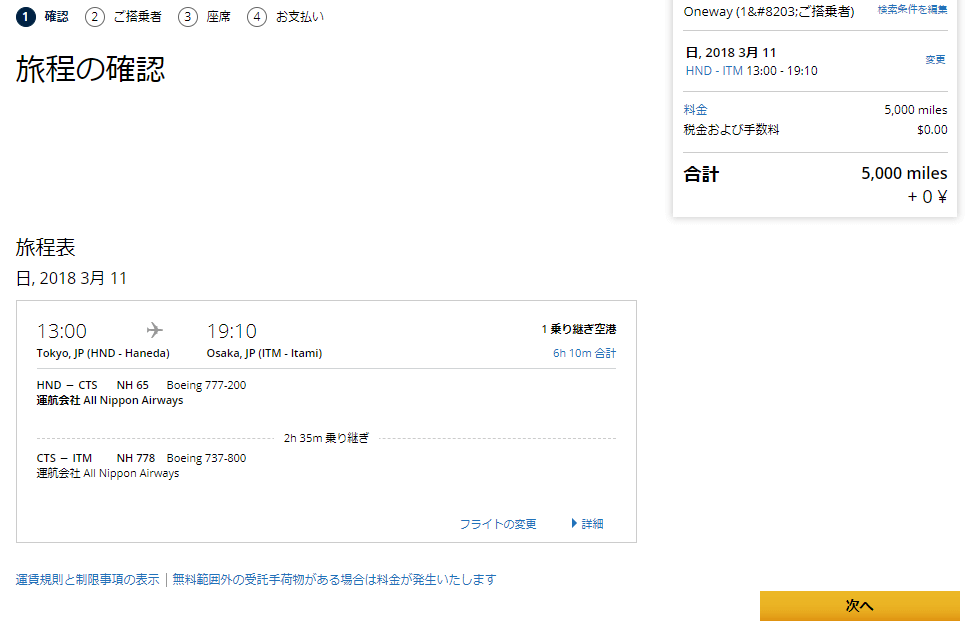
Task: Open the 6h 10m 合計 duration link
Action: coord(584,354)
